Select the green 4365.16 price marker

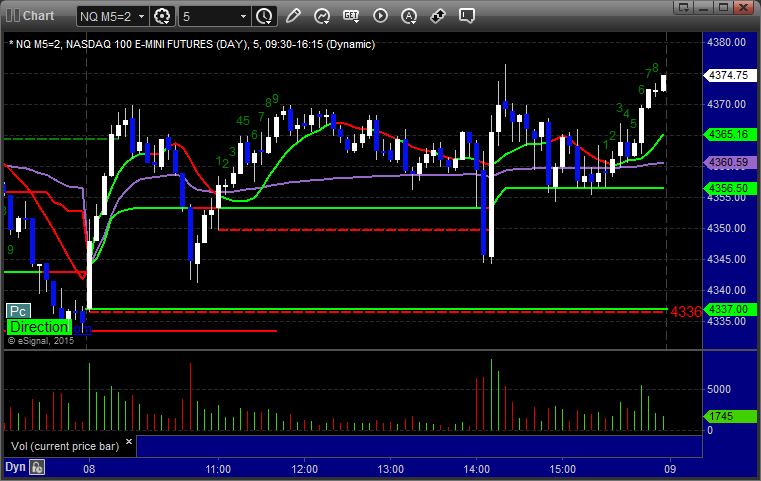729,134
